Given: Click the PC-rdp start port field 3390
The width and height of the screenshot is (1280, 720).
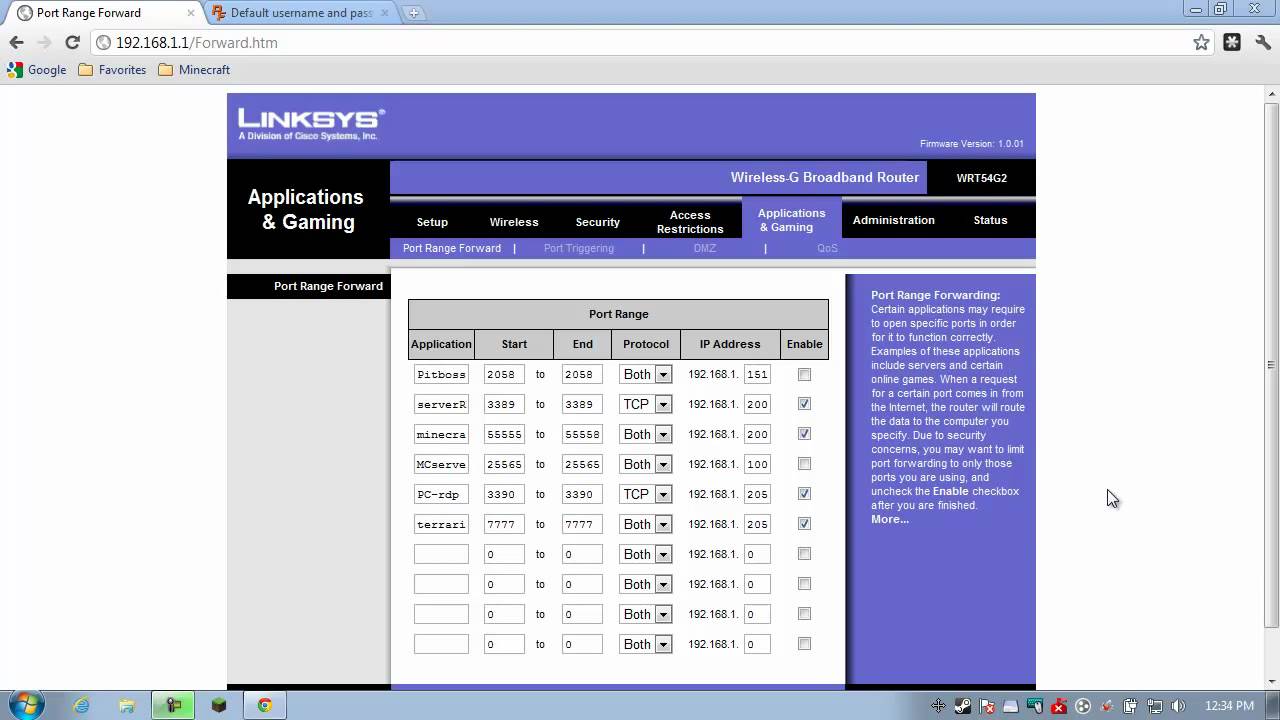Looking at the screenshot, I should [x=504, y=494].
